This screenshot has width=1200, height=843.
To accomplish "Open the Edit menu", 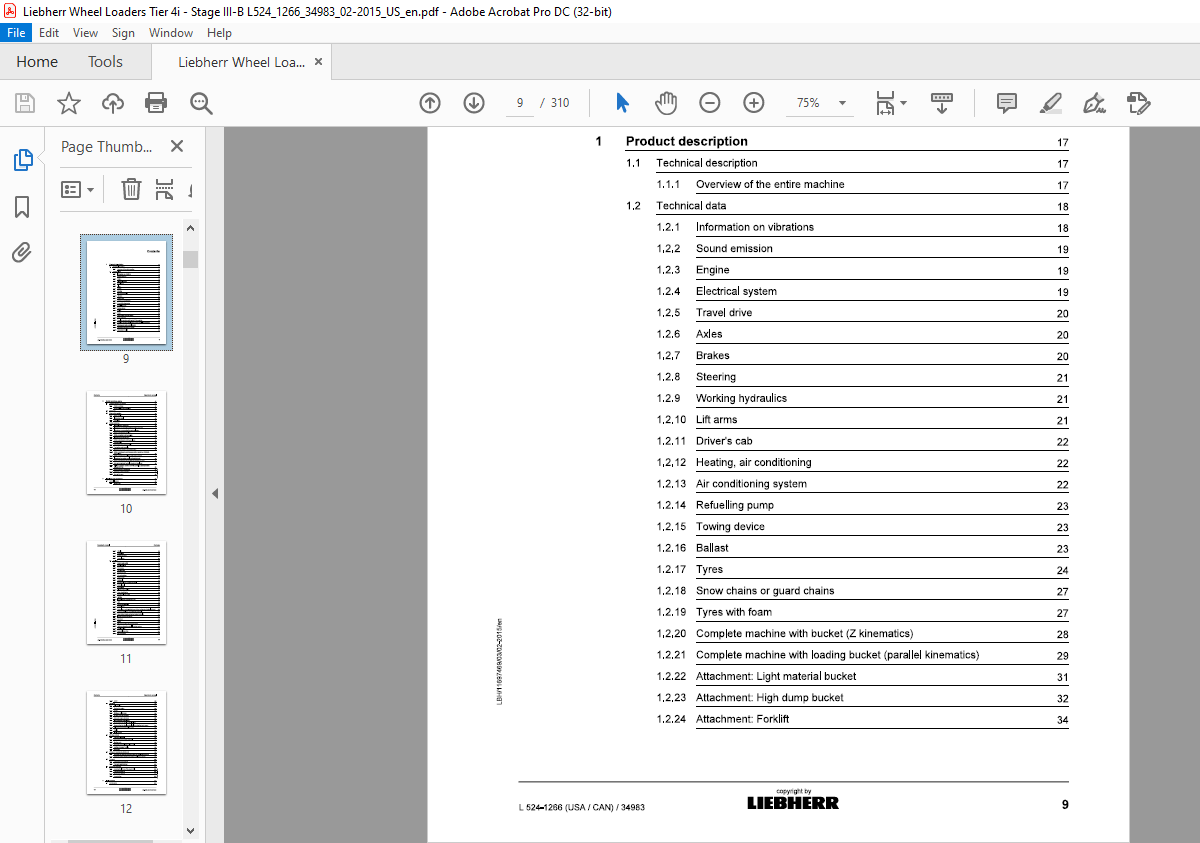I will click(x=49, y=33).
